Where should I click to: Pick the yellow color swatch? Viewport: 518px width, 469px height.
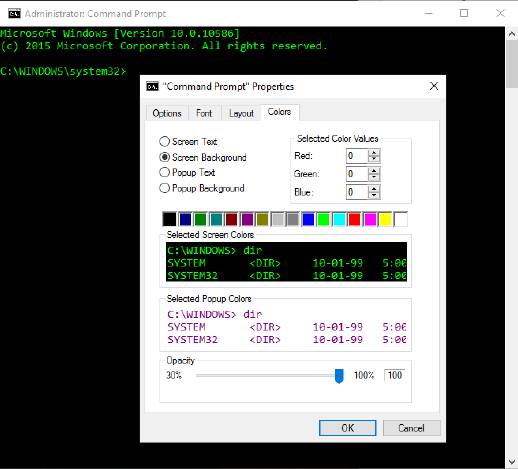[x=385, y=219]
